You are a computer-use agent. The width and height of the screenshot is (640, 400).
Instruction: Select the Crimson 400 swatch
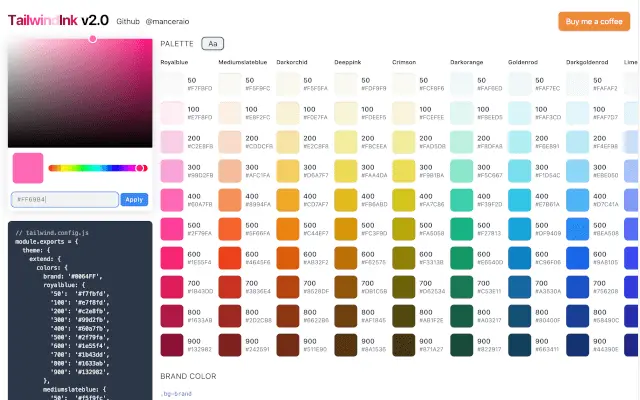(x=404, y=200)
